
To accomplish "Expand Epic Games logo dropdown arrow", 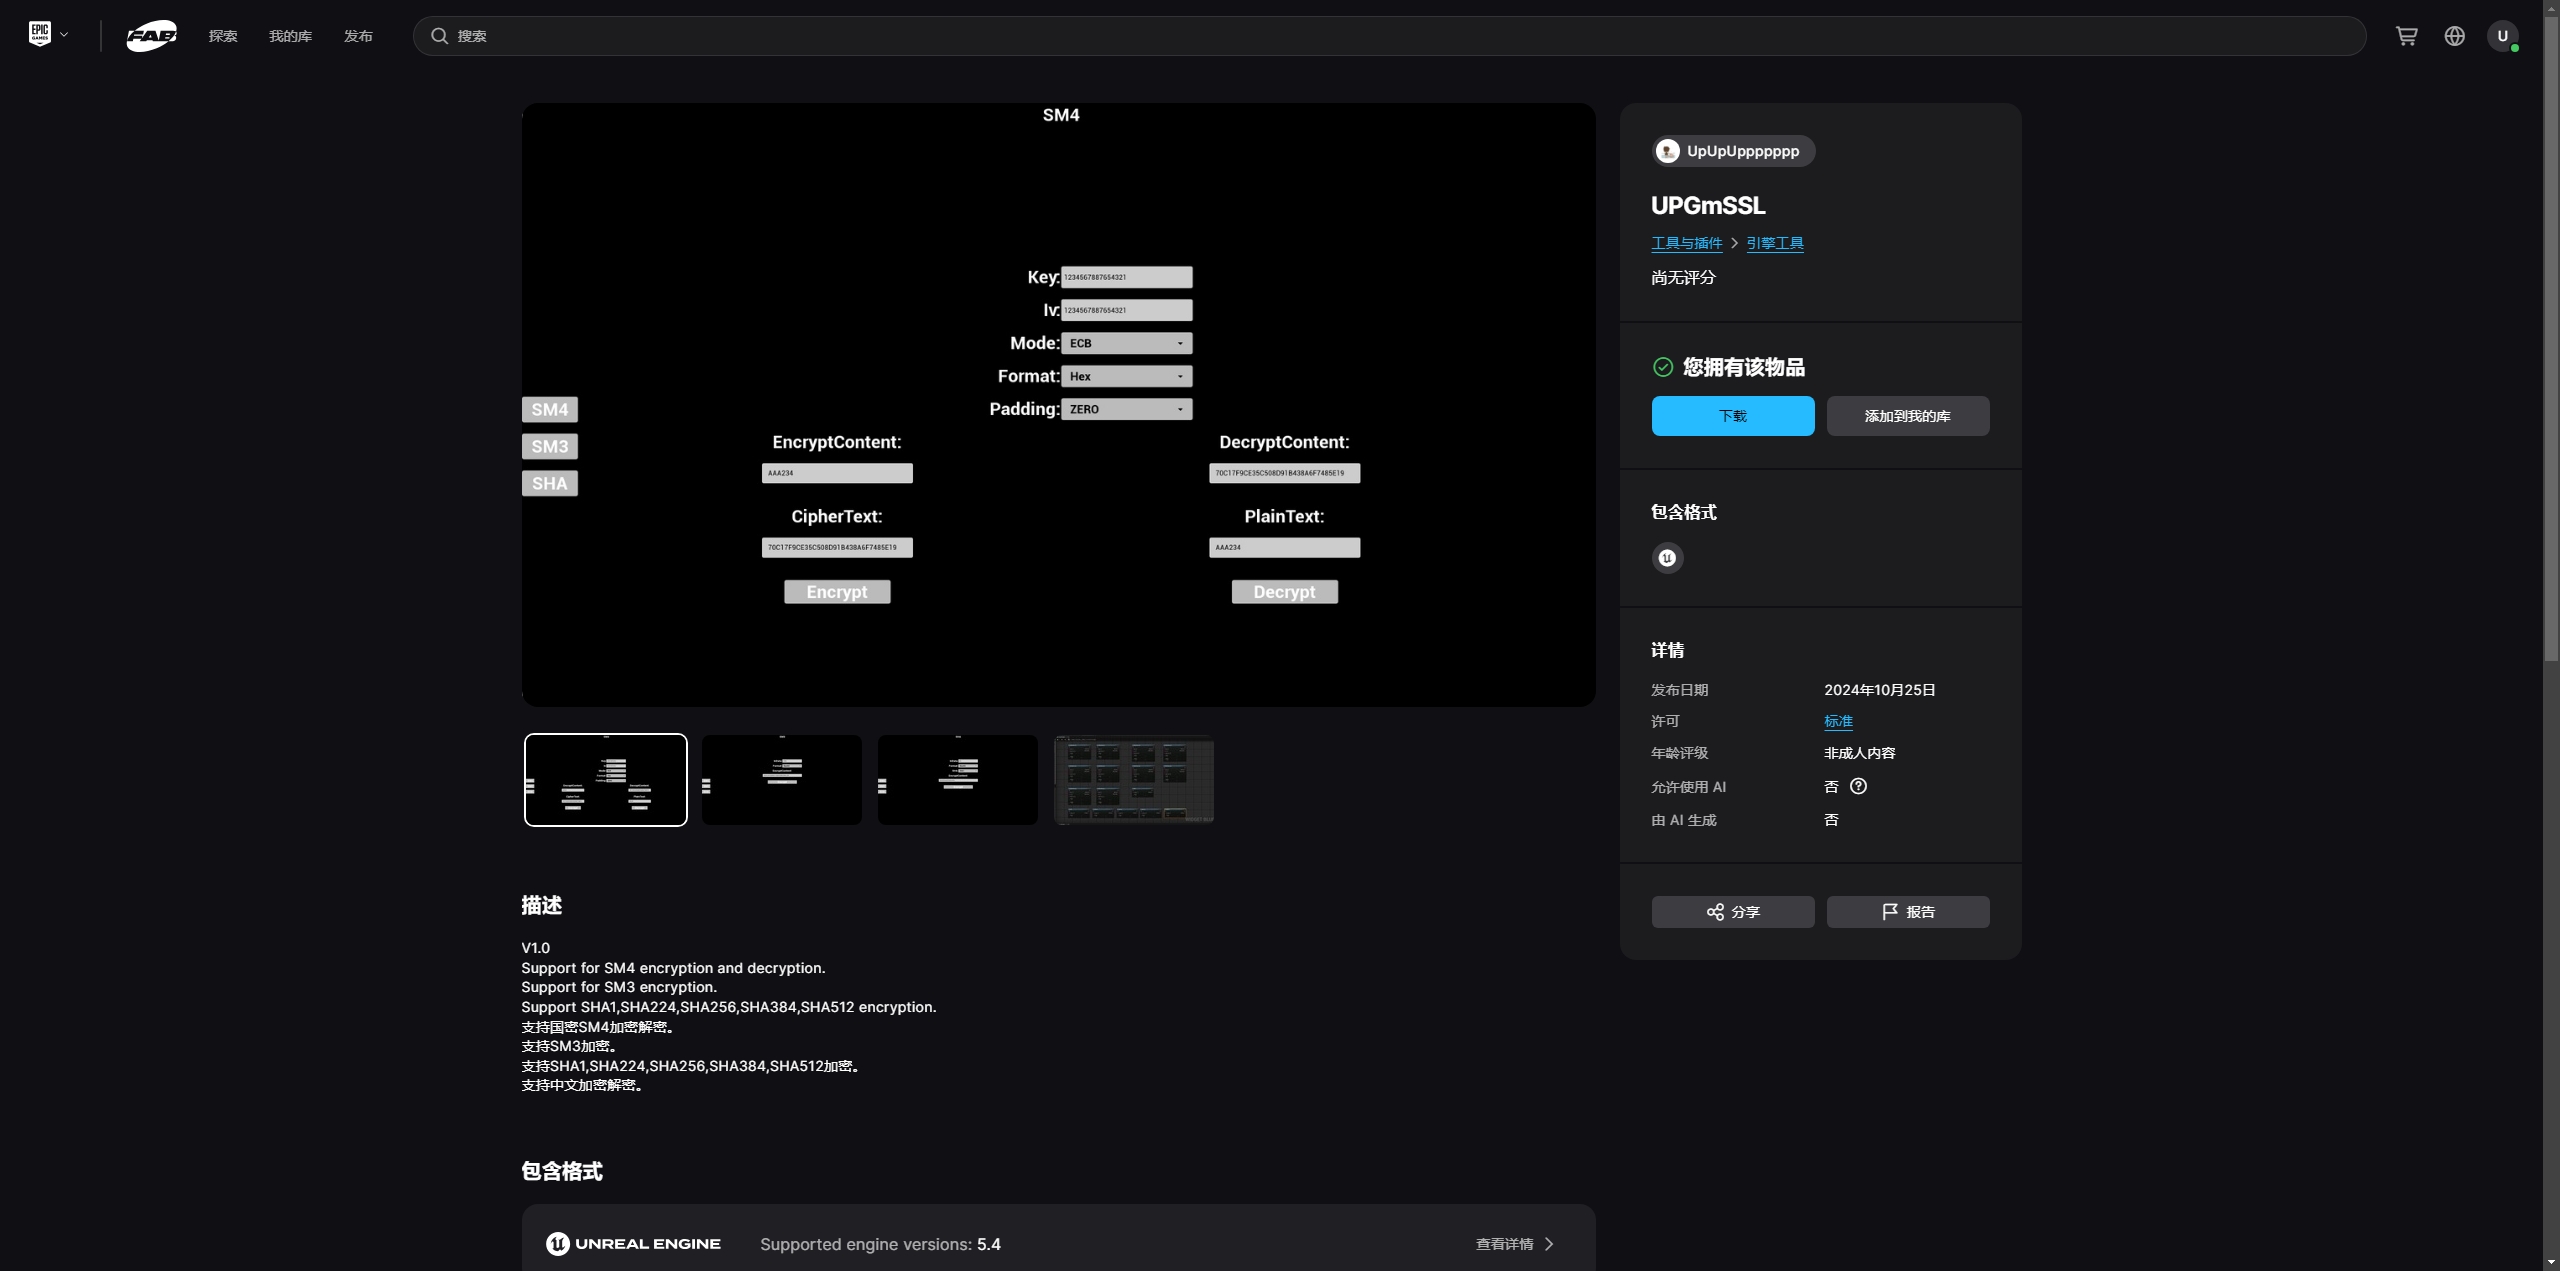I will click(x=64, y=35).
